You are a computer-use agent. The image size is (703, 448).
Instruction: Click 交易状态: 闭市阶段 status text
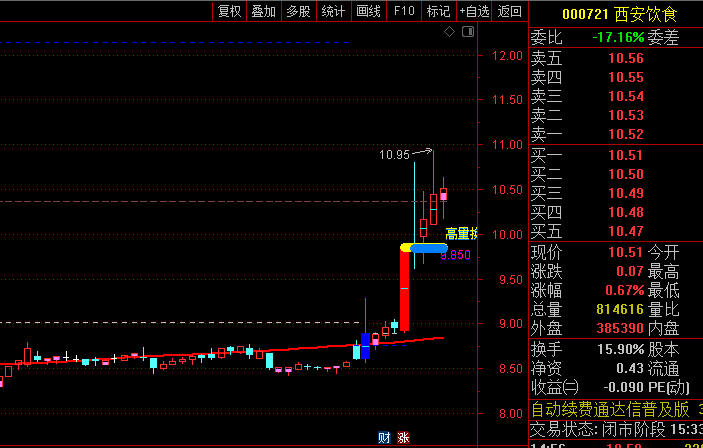tap(598, 430)
